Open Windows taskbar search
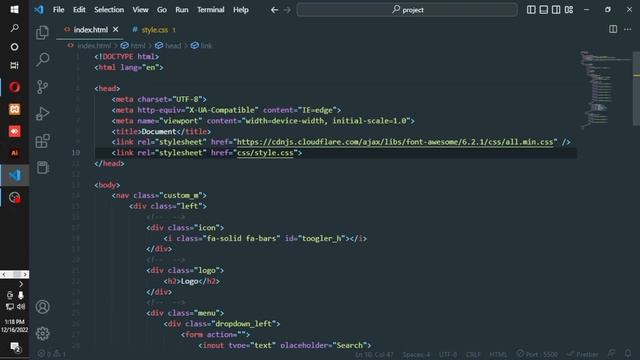Viewport: 640px width, 360px height. tap(14, 28)
